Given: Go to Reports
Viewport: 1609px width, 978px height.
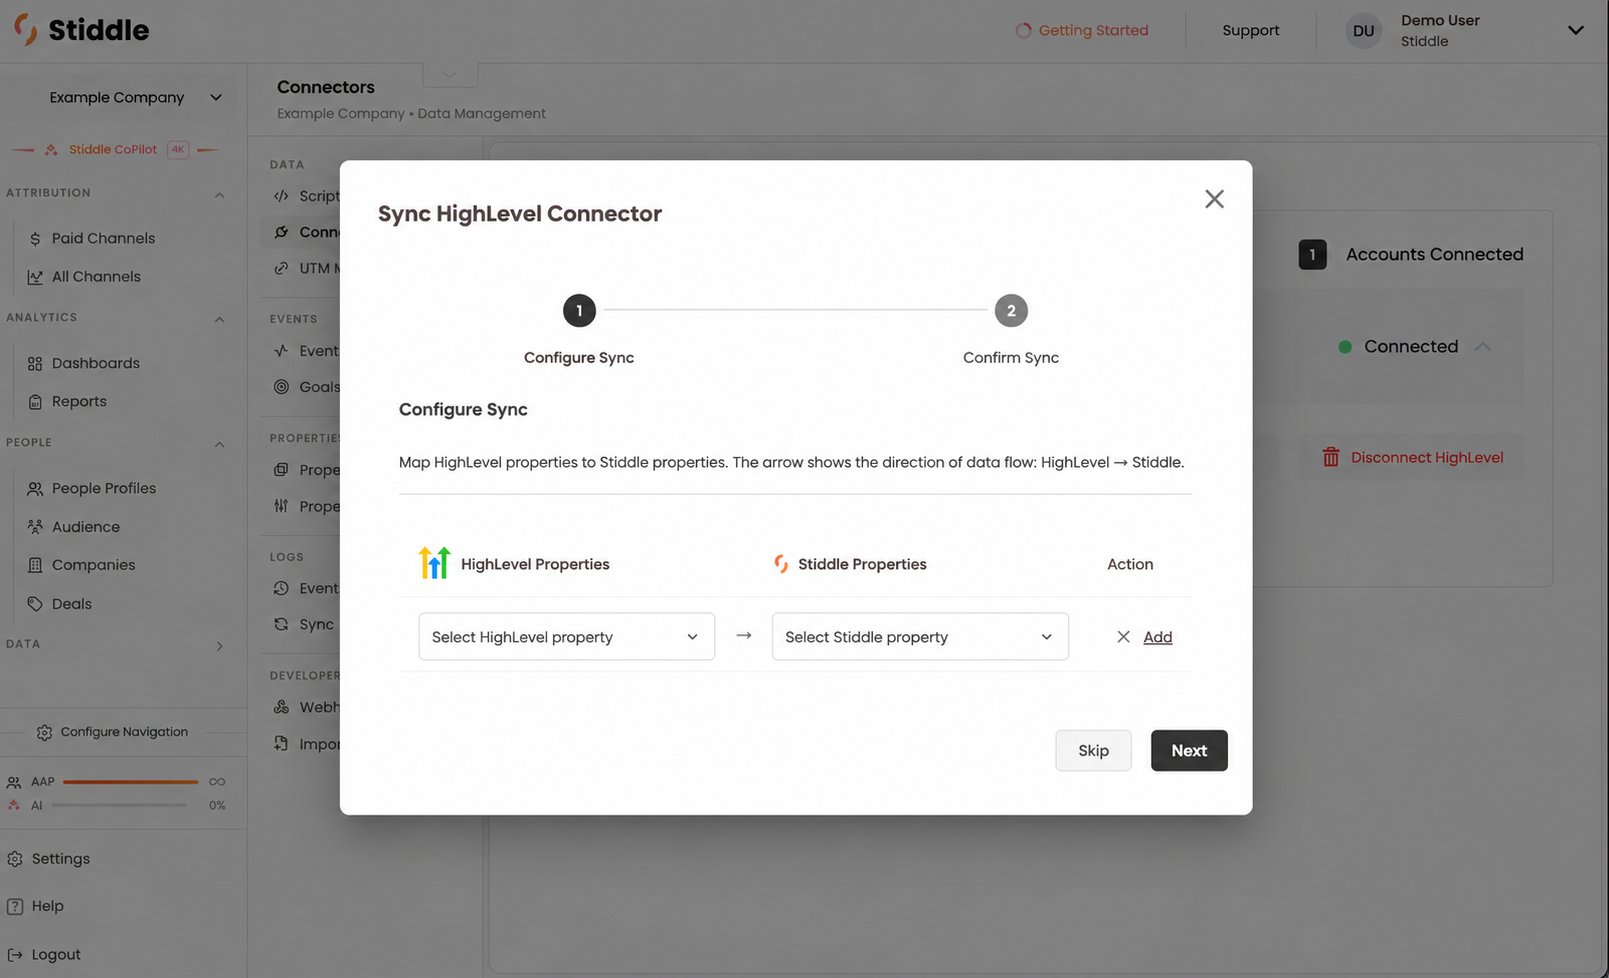Looking at the screenshot, I should coord(79,401).
